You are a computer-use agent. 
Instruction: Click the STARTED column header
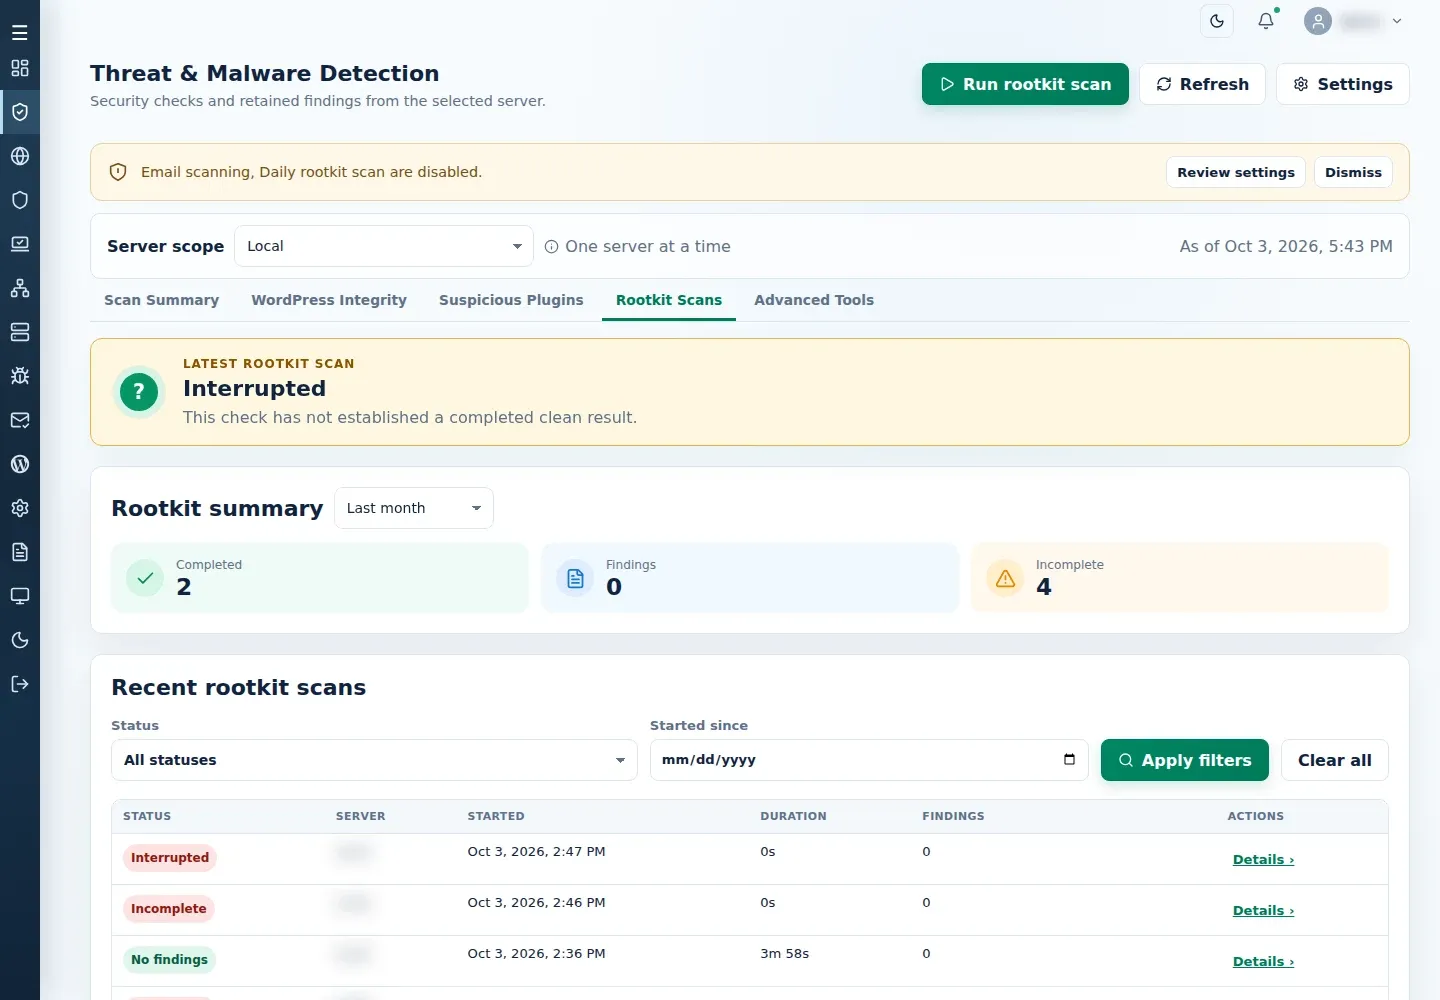496,816
